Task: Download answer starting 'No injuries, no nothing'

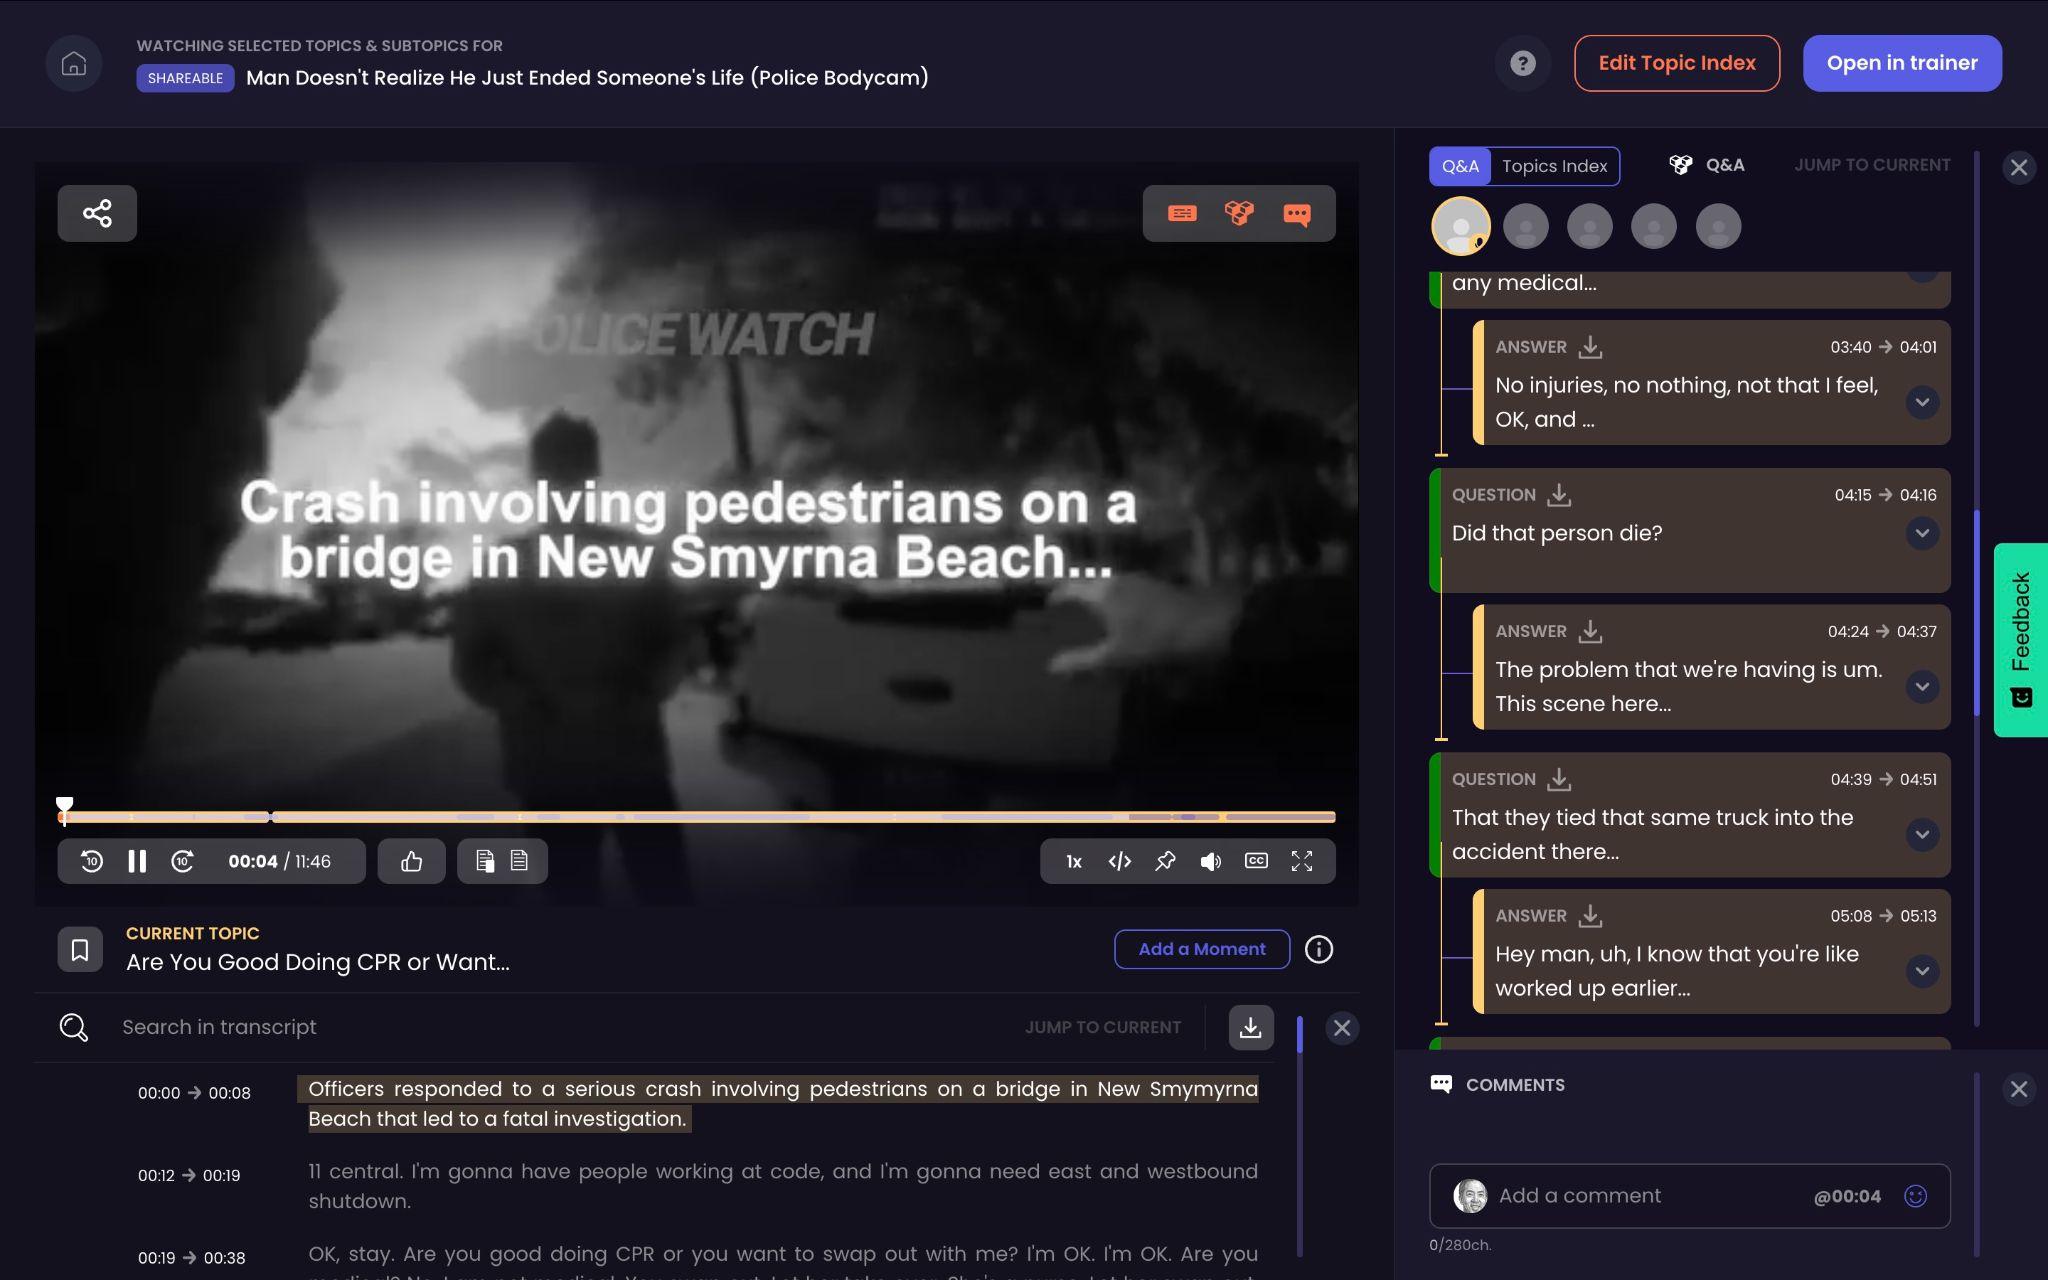Action: pyautogui.click(x=1590, y=347)
